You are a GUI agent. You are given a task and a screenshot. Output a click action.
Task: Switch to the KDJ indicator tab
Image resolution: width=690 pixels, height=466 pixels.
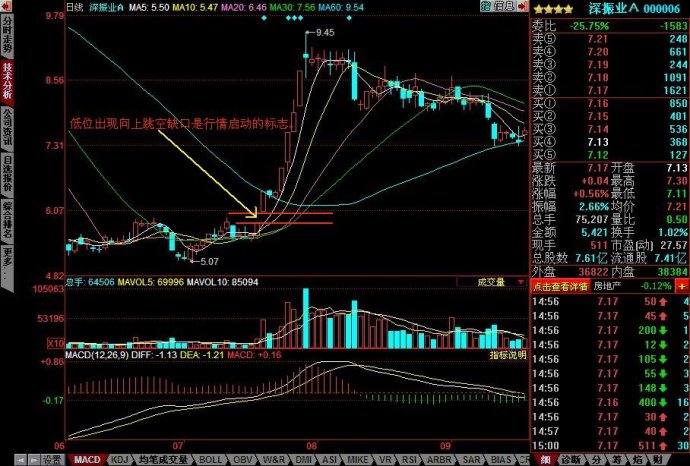pos(119,460)
